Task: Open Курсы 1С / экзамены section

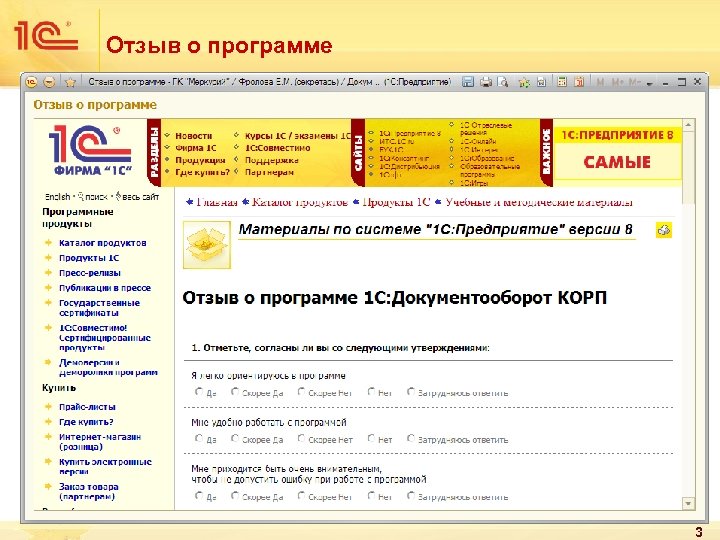Action: (x=298, y=136)
